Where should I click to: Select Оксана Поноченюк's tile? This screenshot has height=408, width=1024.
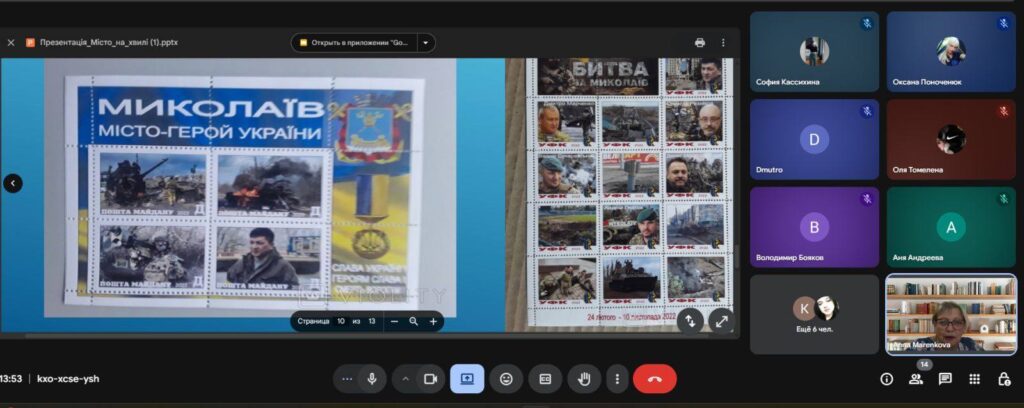pos(952,52)
